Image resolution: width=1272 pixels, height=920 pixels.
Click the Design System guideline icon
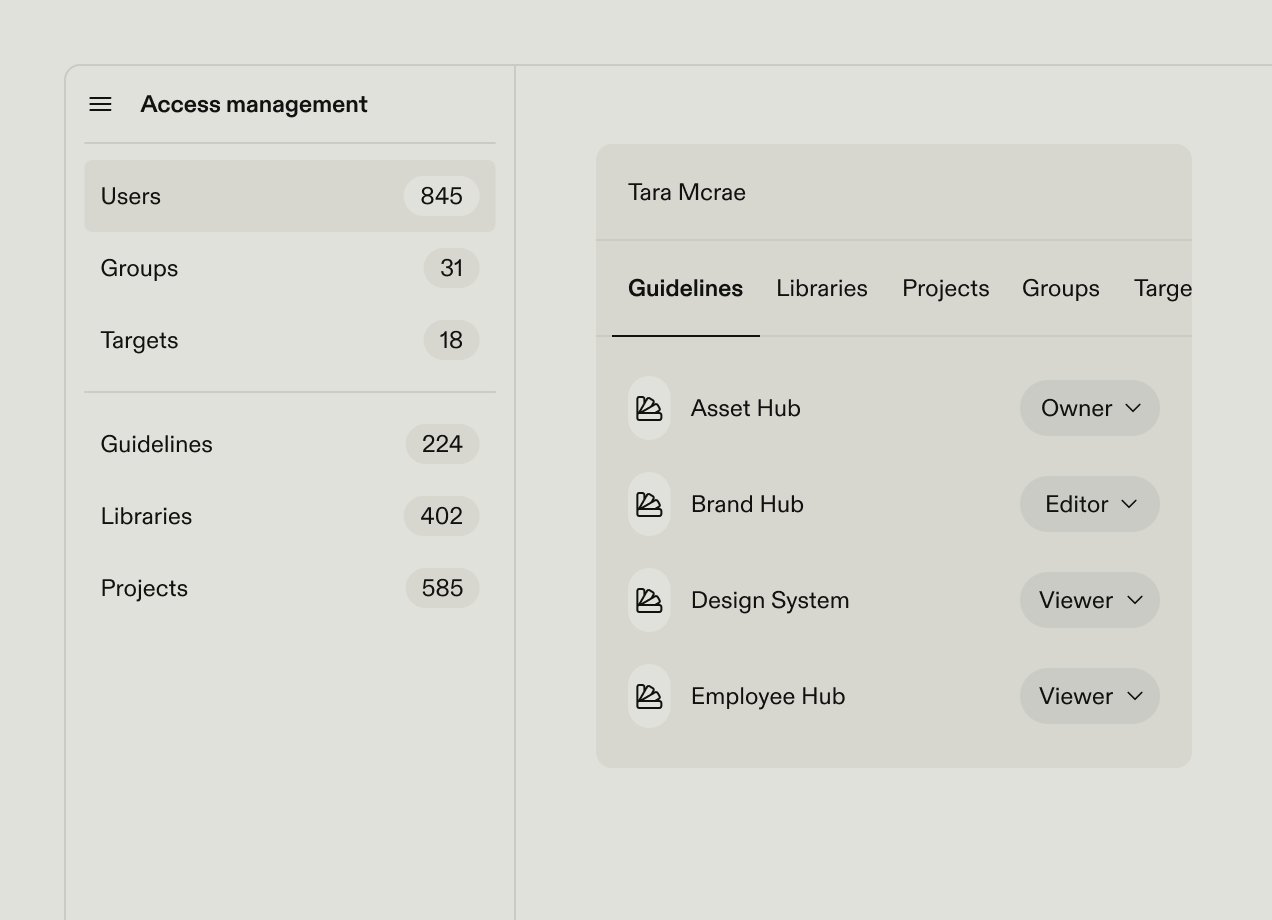[649, 600]
